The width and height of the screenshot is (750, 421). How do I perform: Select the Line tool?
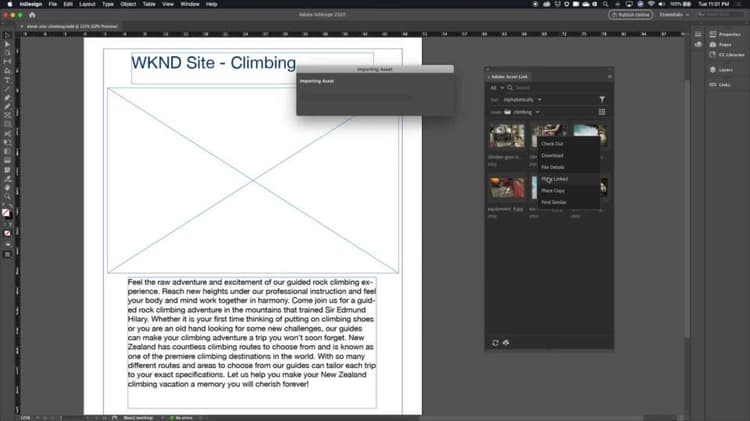click(7, 89)
